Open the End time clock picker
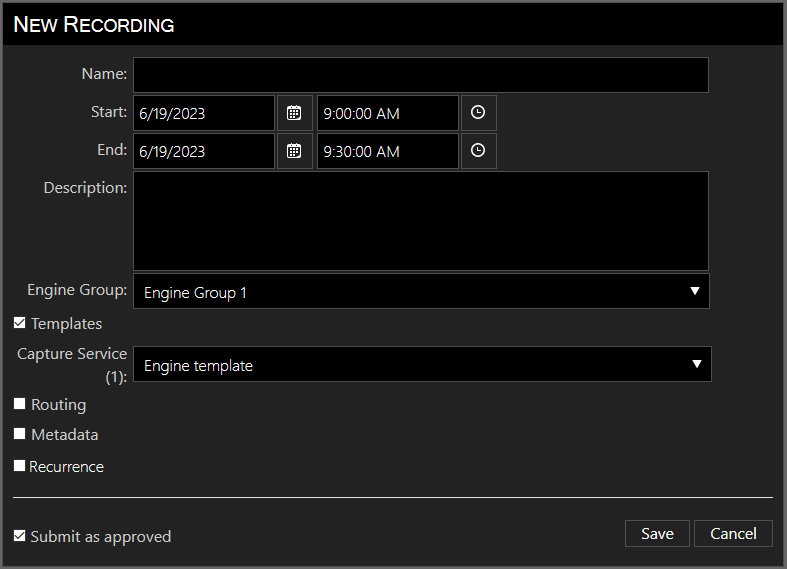787x569 pixels. click(x=478, y=151)
